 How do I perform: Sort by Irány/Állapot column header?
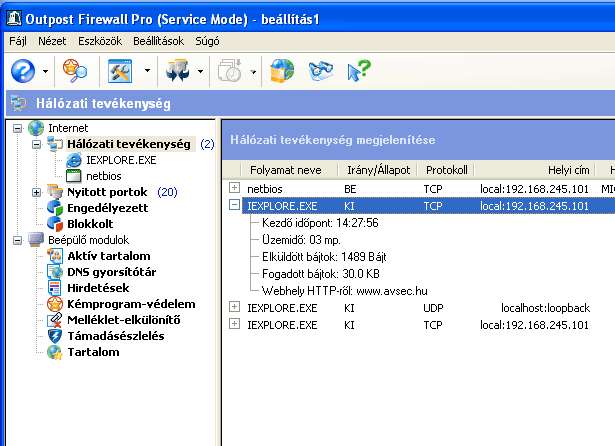point(378,170)
